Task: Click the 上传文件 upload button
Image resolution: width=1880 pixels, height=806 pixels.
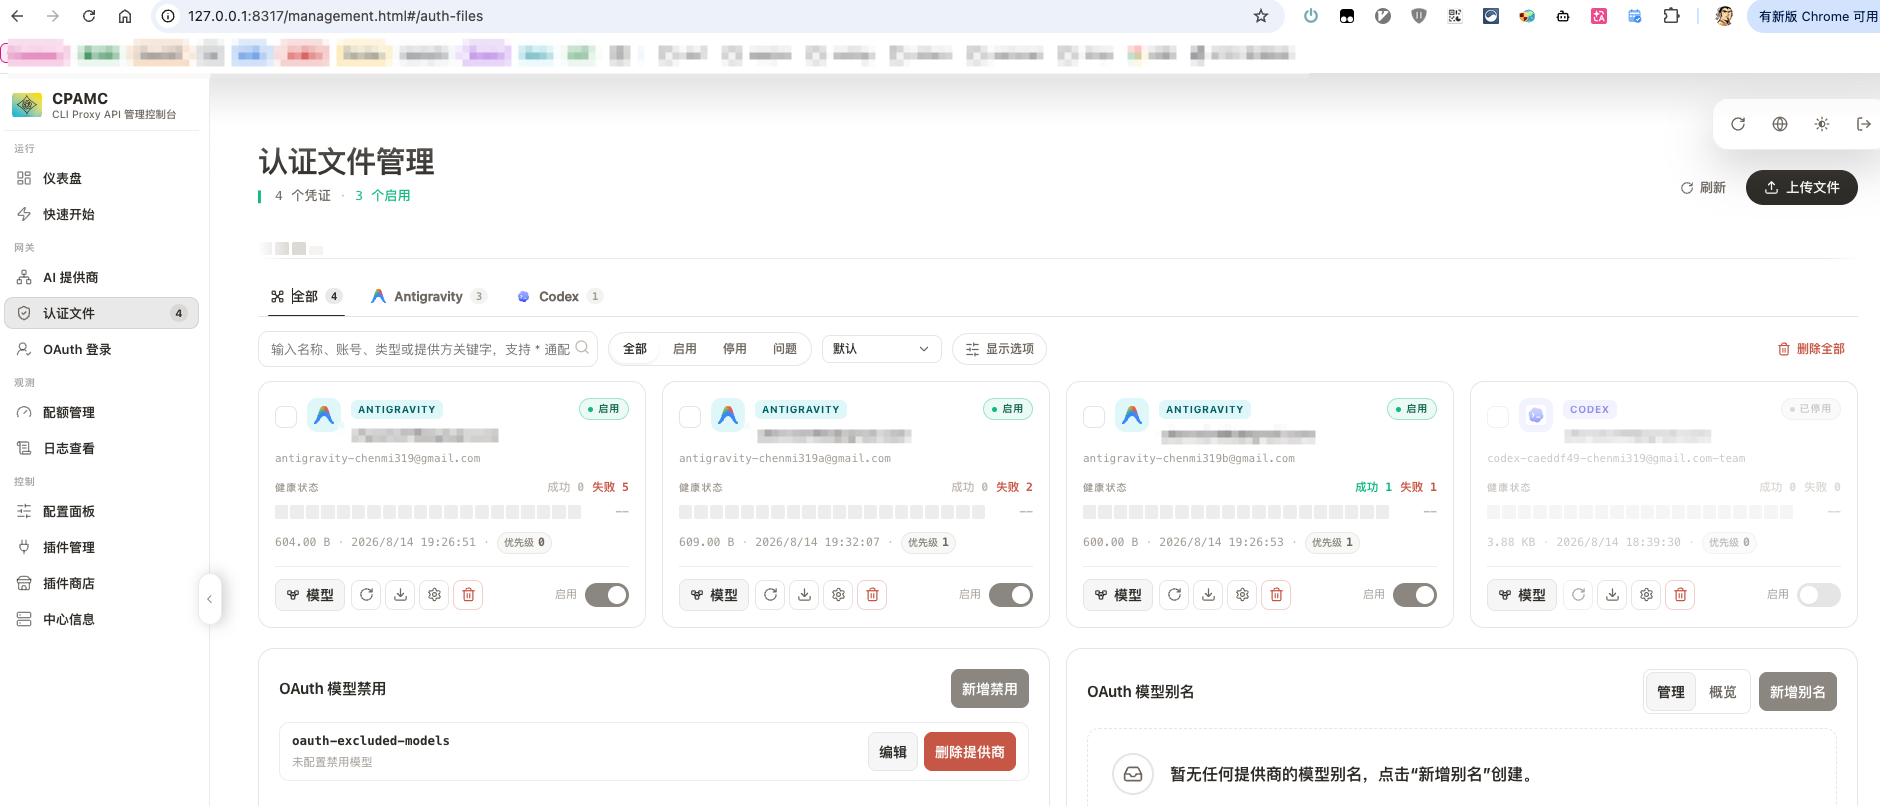Action: click(x=1801, y=187)
